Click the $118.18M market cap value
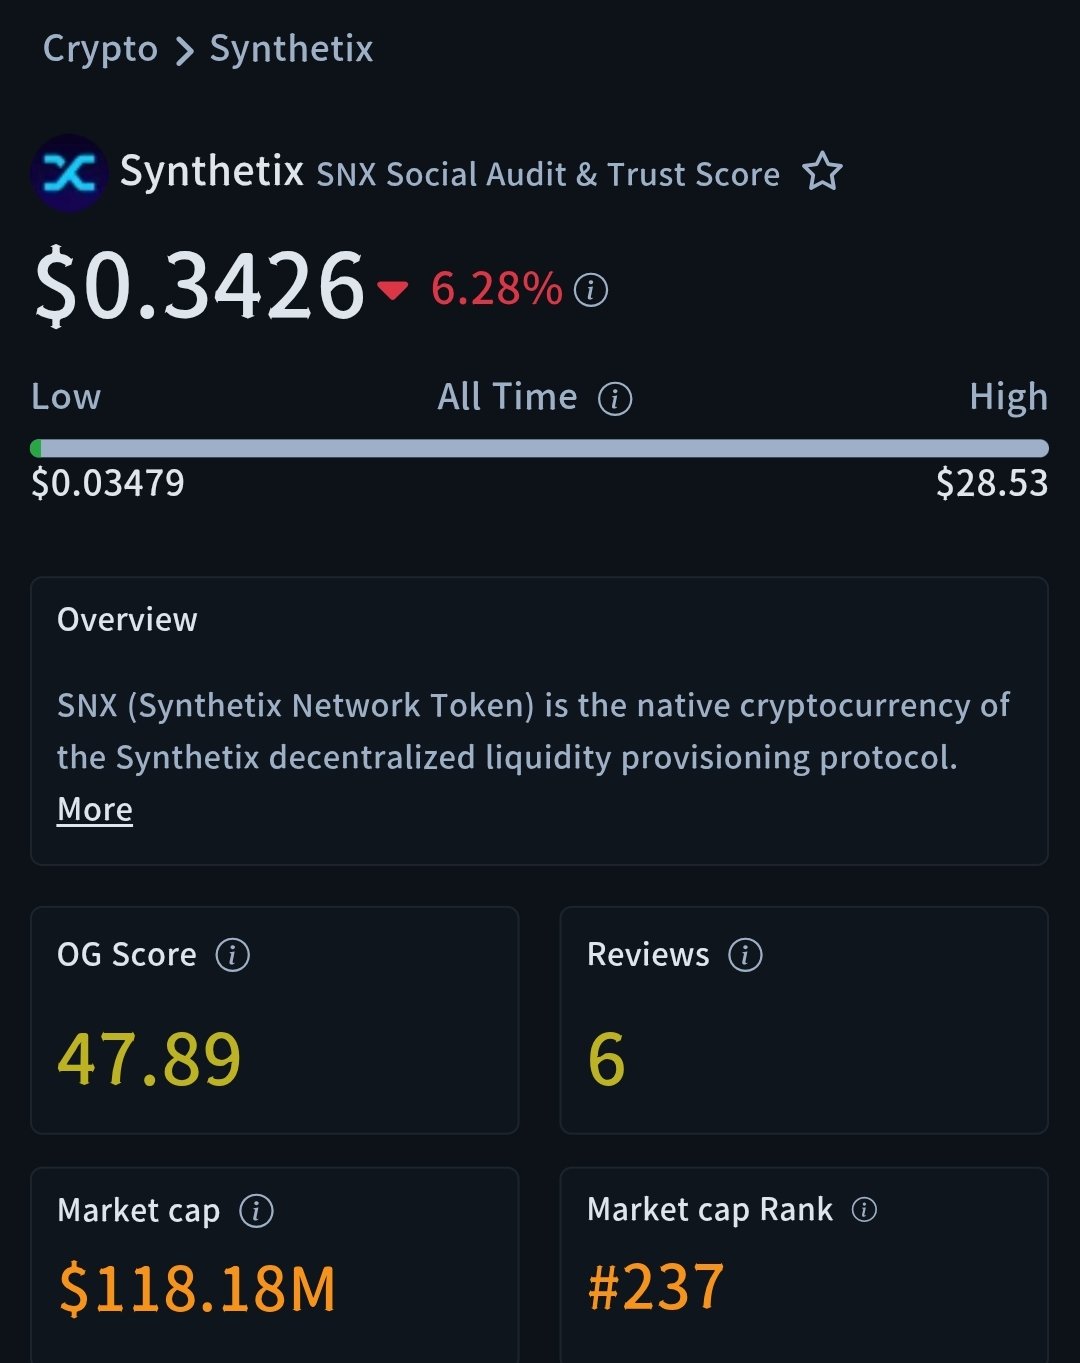 [198, 1288]
